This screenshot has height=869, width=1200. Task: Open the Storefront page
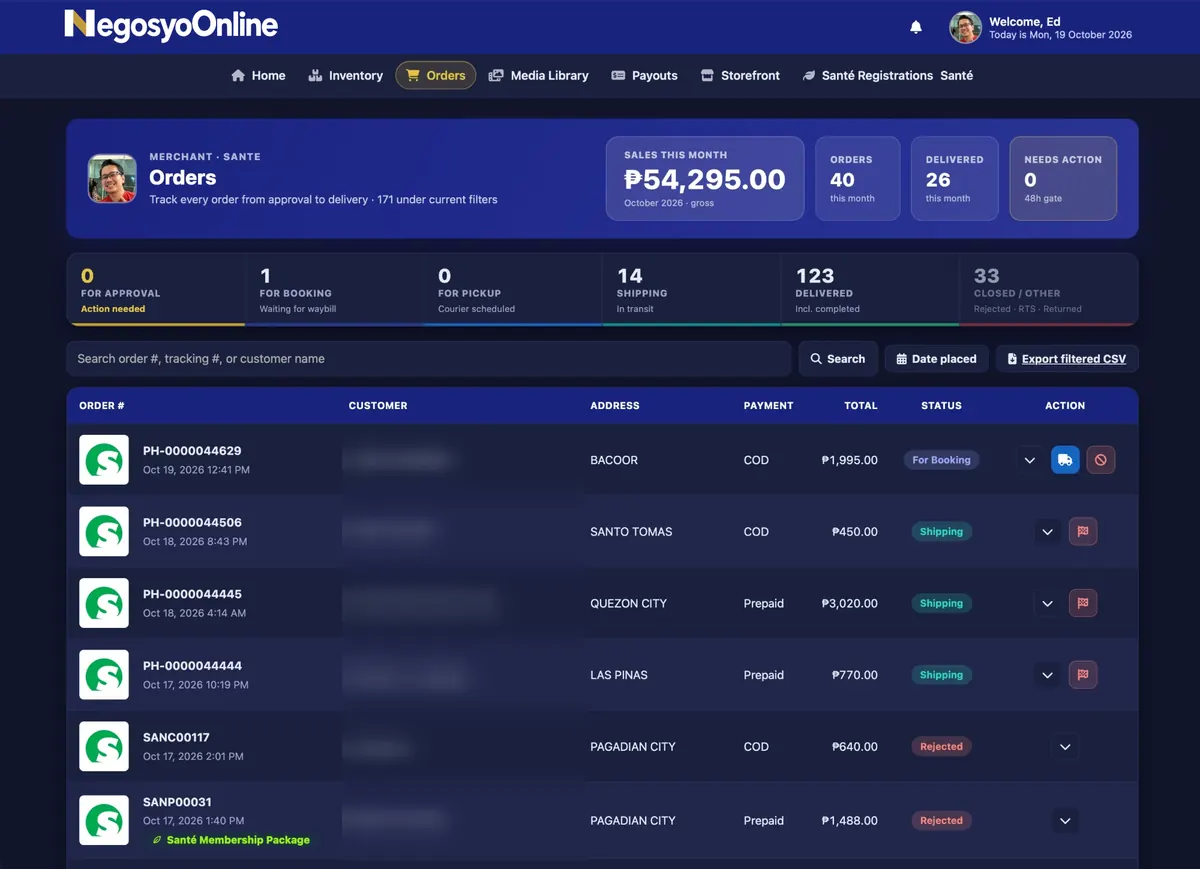coord(740,76)
